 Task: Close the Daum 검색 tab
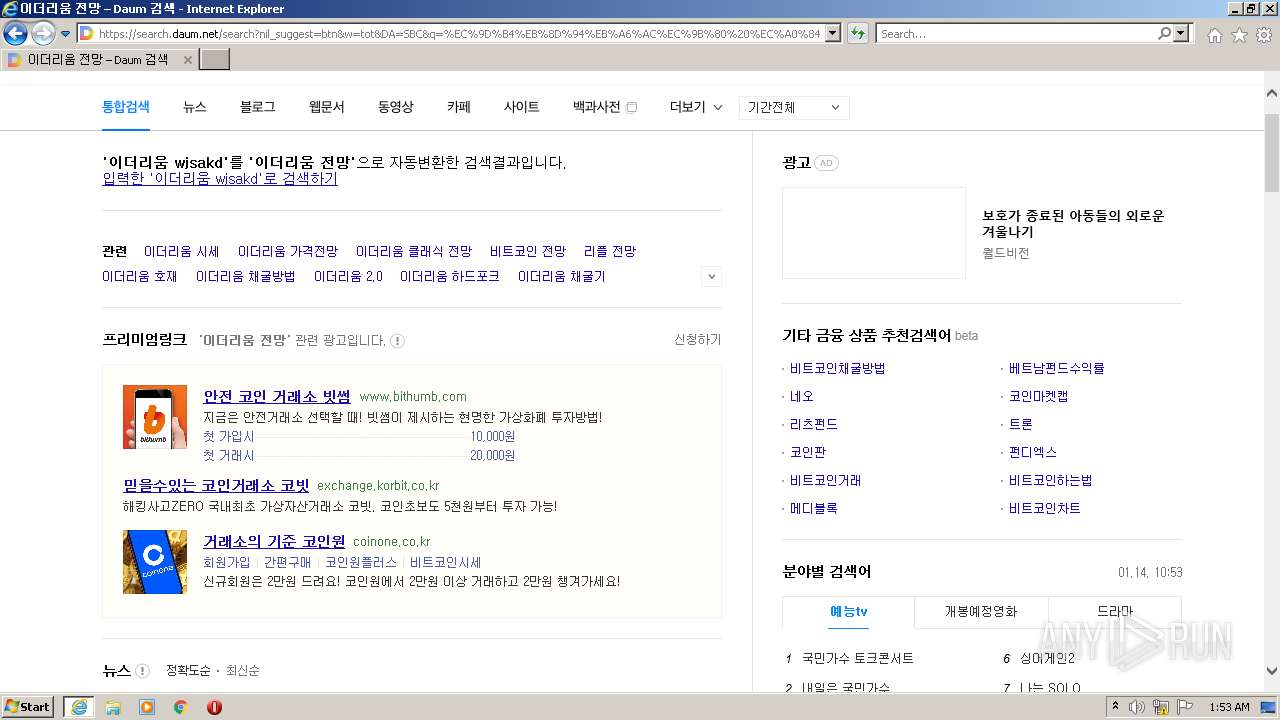(x=187, y=60)
